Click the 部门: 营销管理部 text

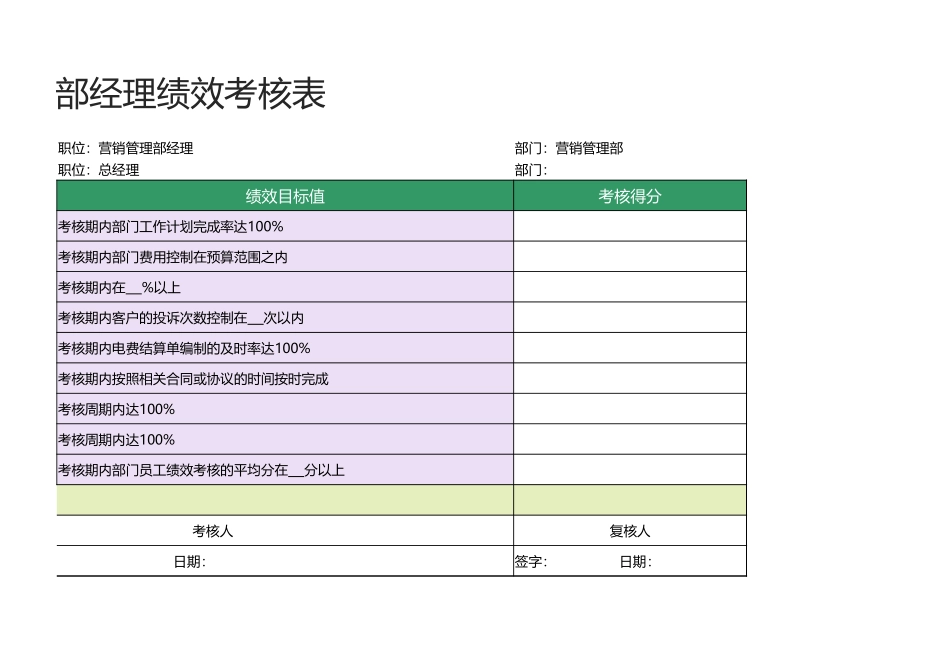click(x=570, y=147)
